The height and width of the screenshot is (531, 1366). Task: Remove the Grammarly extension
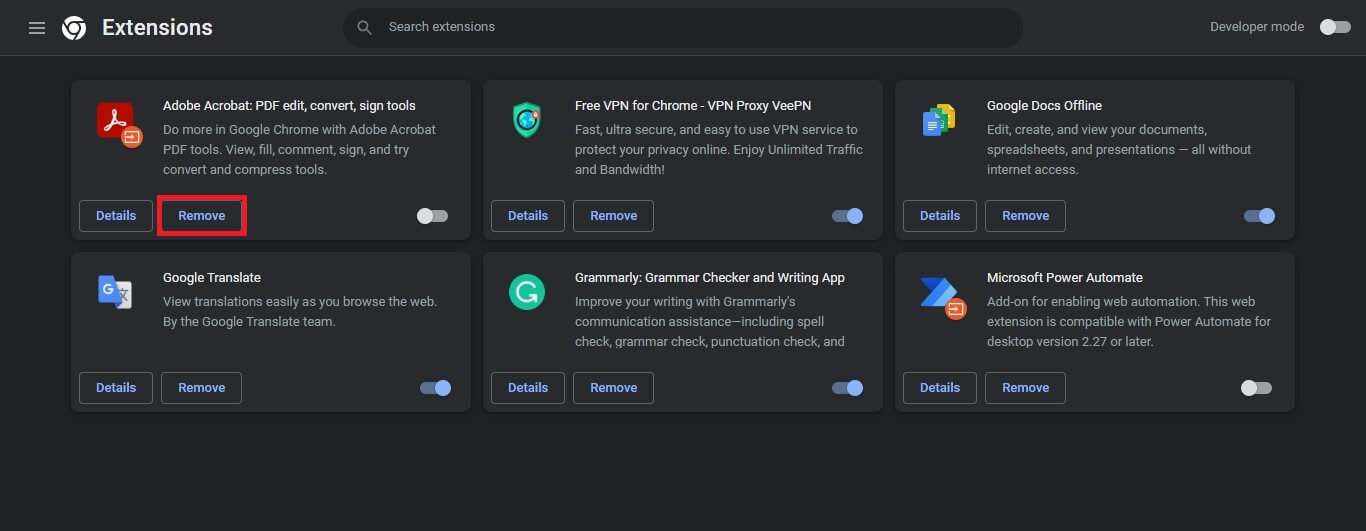613,388
